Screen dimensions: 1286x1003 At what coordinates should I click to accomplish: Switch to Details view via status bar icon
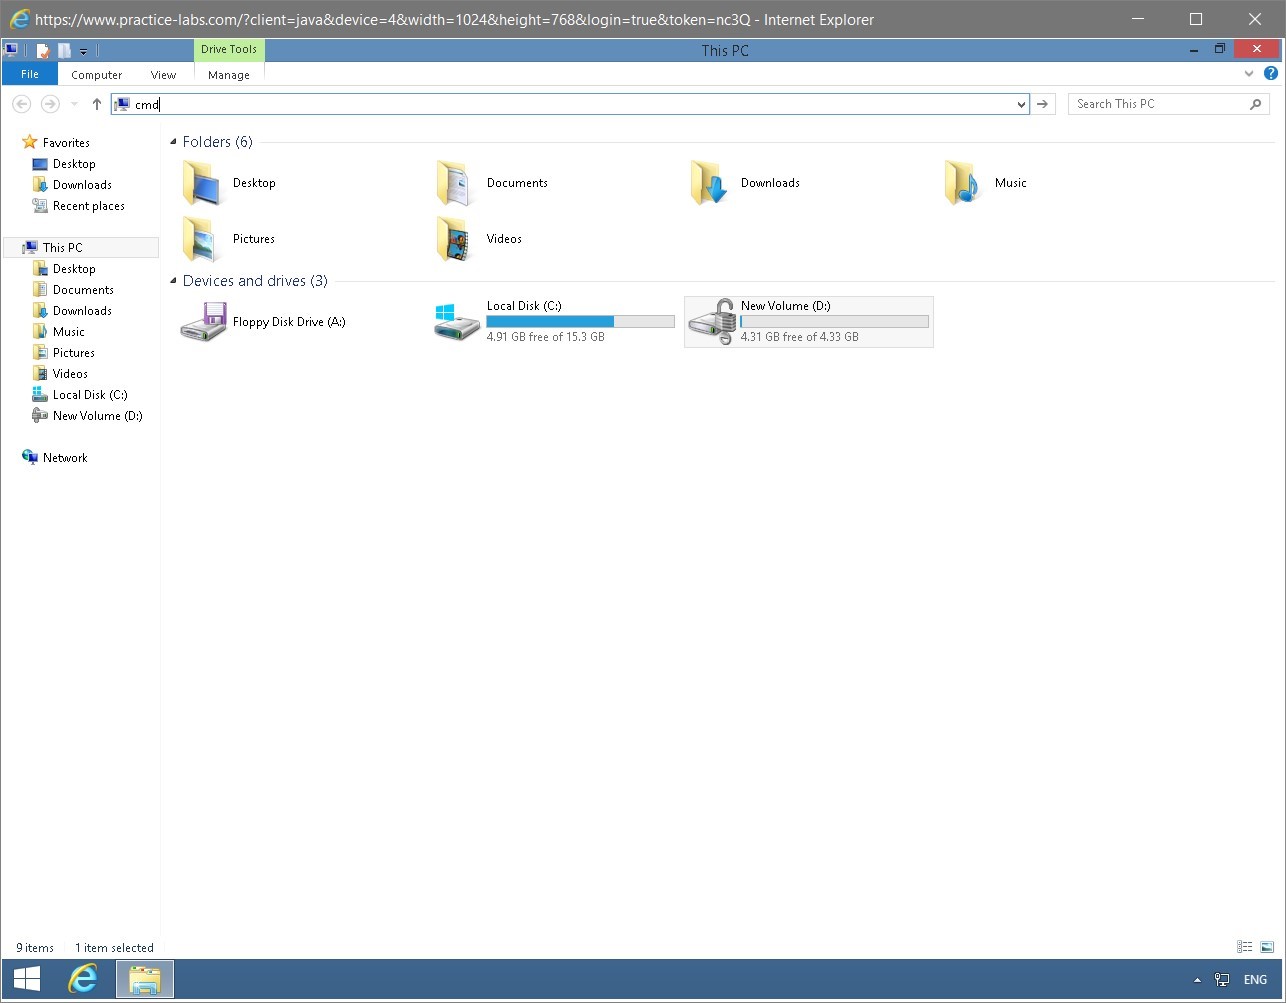coord(1244,947)
